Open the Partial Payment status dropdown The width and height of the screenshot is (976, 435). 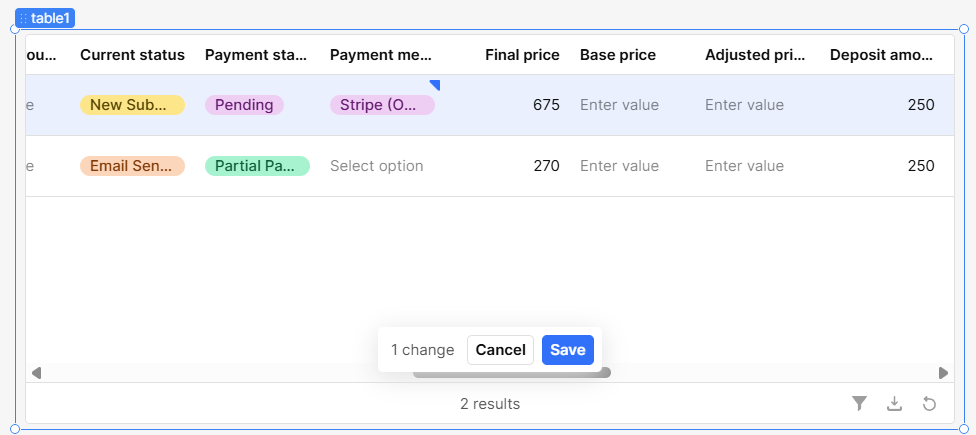(257, 166)
